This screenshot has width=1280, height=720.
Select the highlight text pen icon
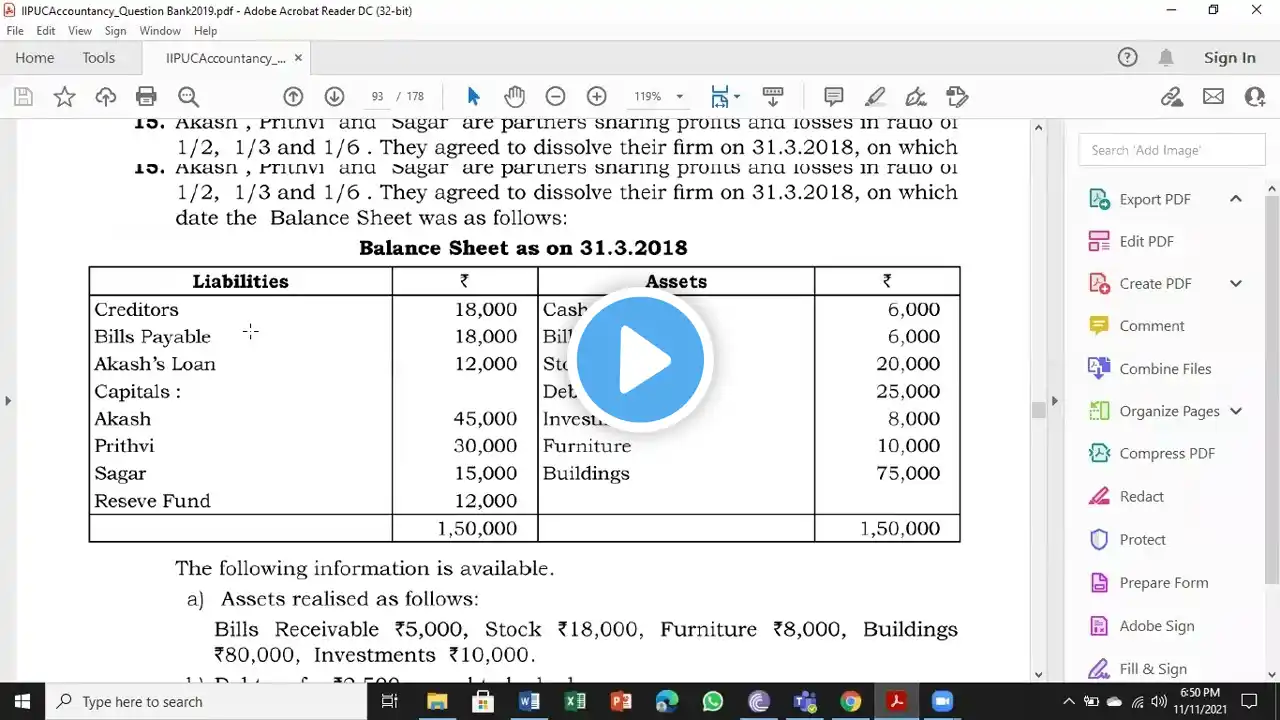tap(875, 97)
